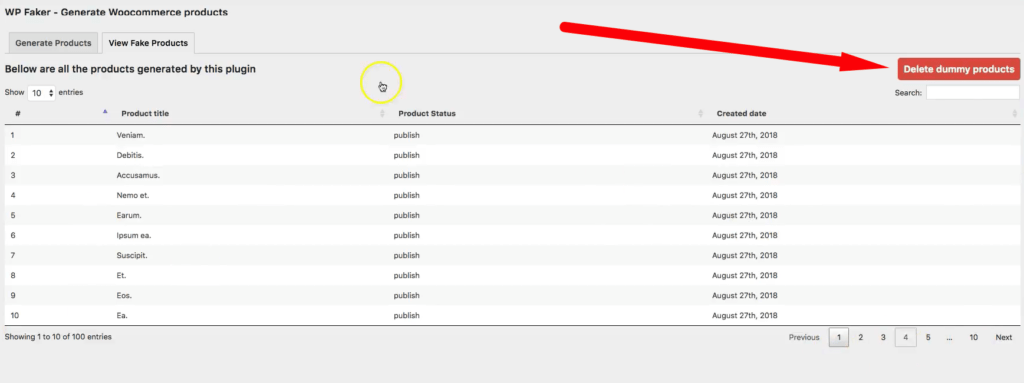Go to pagination page 2
Viewport: 1024px width, 383px height.
[861, 337]
